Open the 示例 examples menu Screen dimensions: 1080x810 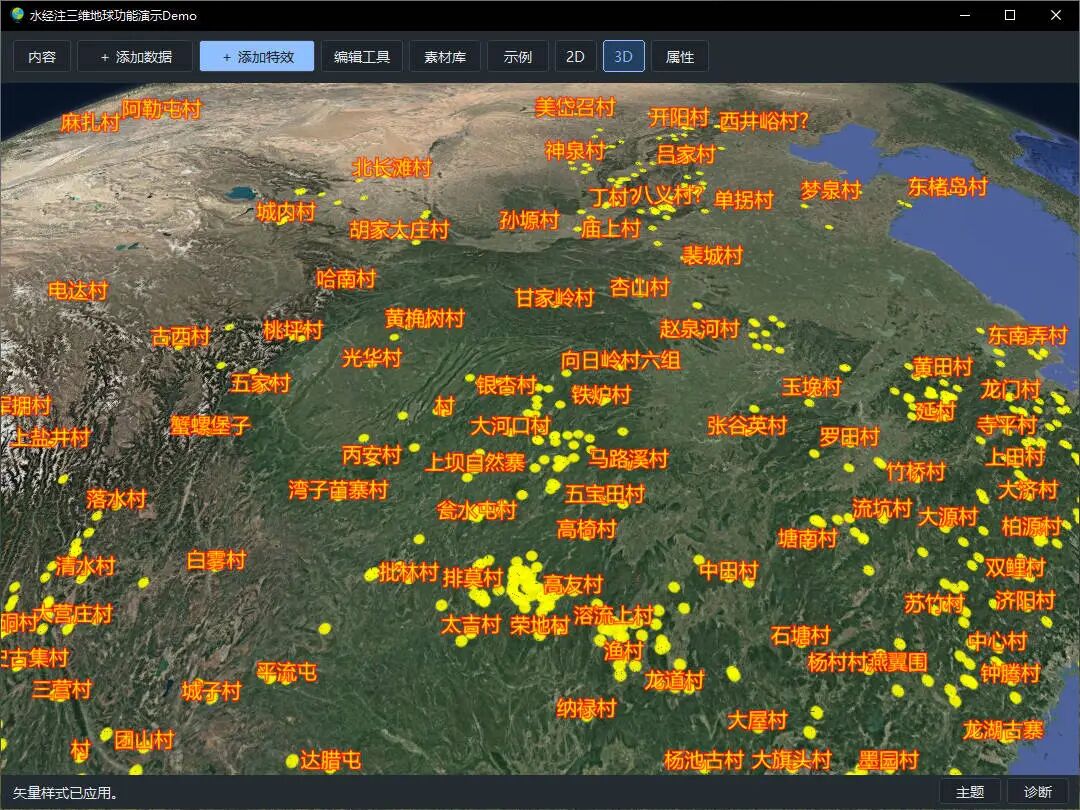pyautogui.click(x=518, y=56)
